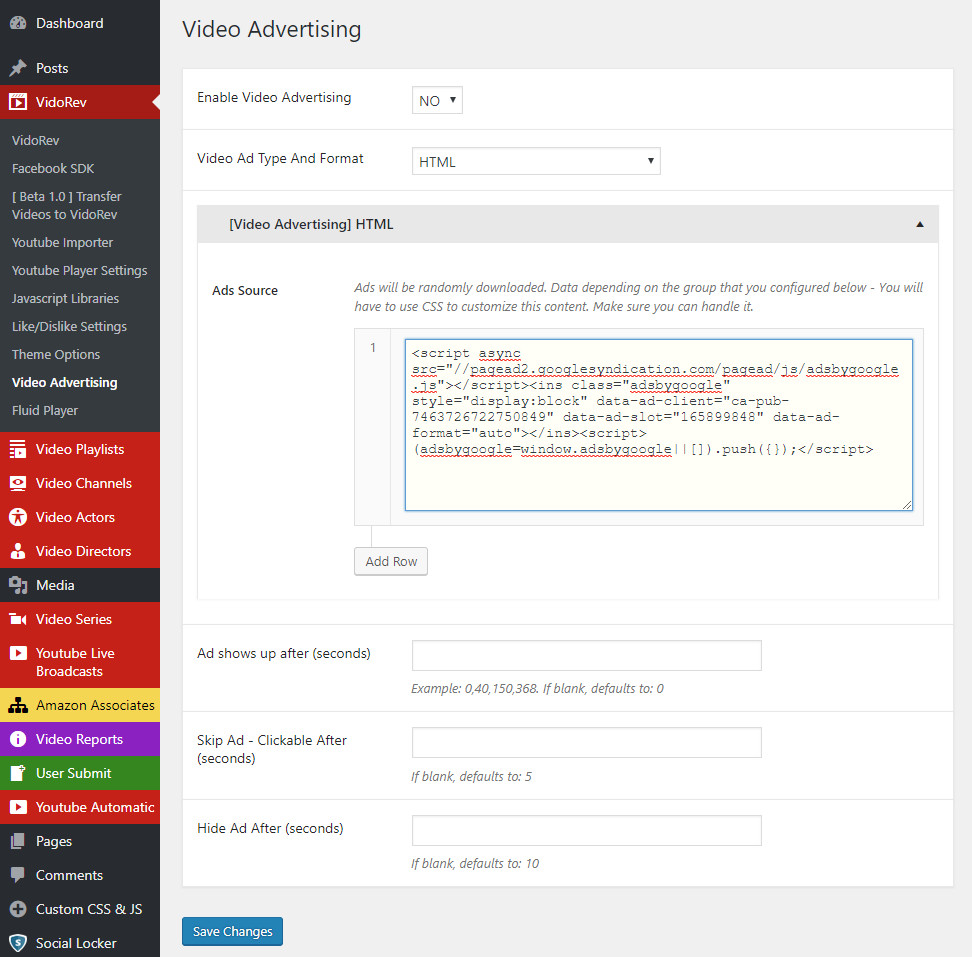Go to Fluid Player settings
Image resolution: width=972 pixels, height=957 pixels.
(45, 411)
